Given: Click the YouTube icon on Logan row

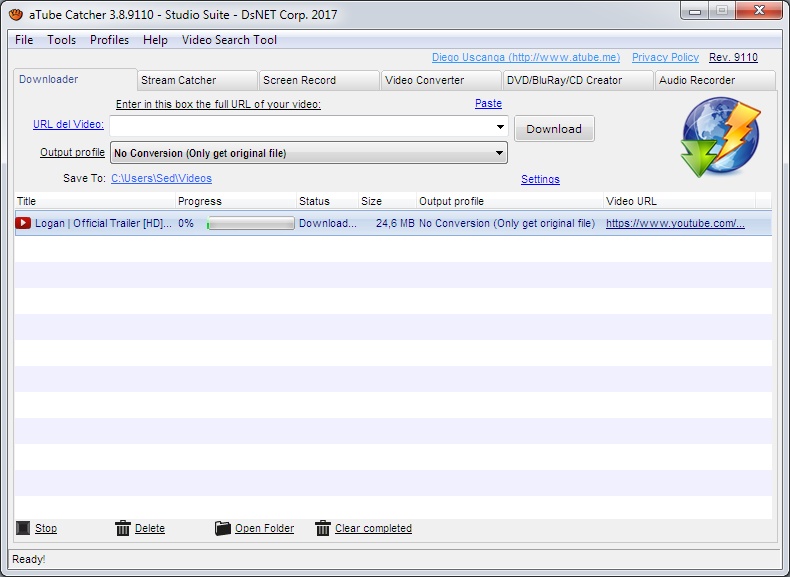Looking at the screenshot, I should (23, 223).
